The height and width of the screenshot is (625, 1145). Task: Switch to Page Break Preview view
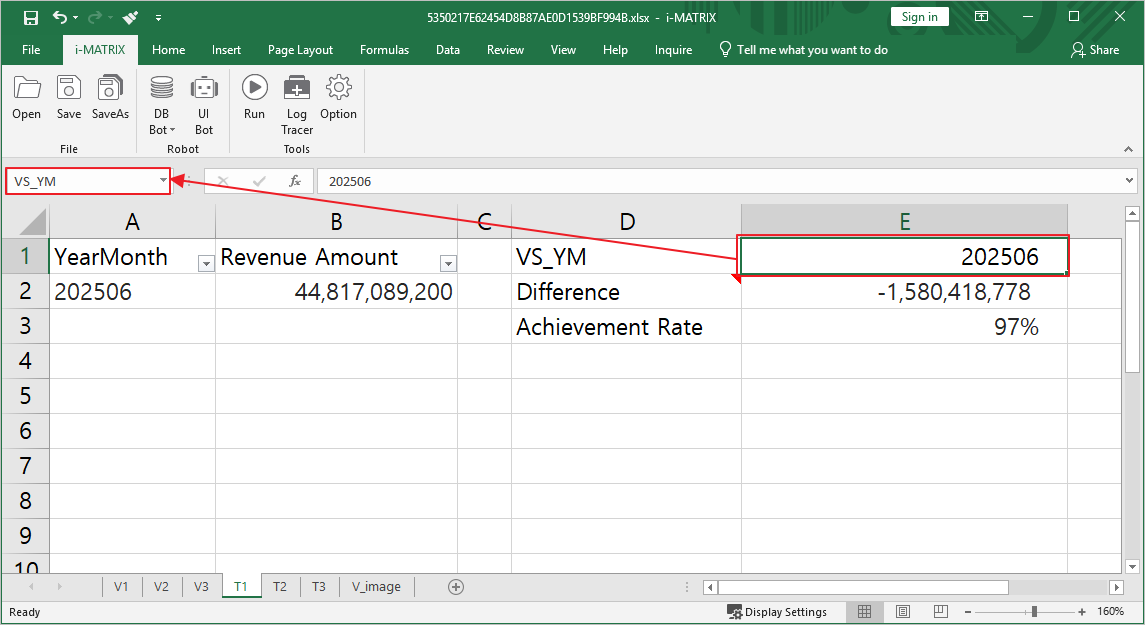pyautogui.click(x=940, y=612)
